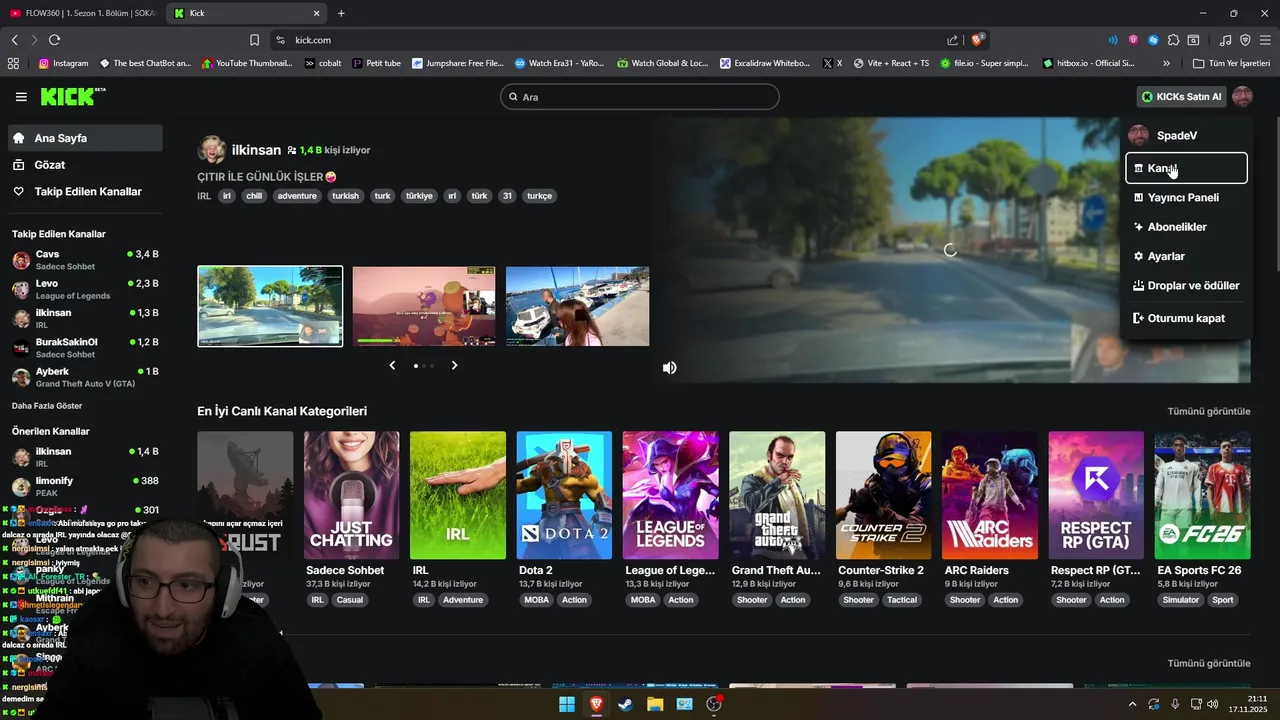Screen dimensions: 1280x720
Task: Go to Ana Sayfa in sidebar
Action: pos(85,138)
